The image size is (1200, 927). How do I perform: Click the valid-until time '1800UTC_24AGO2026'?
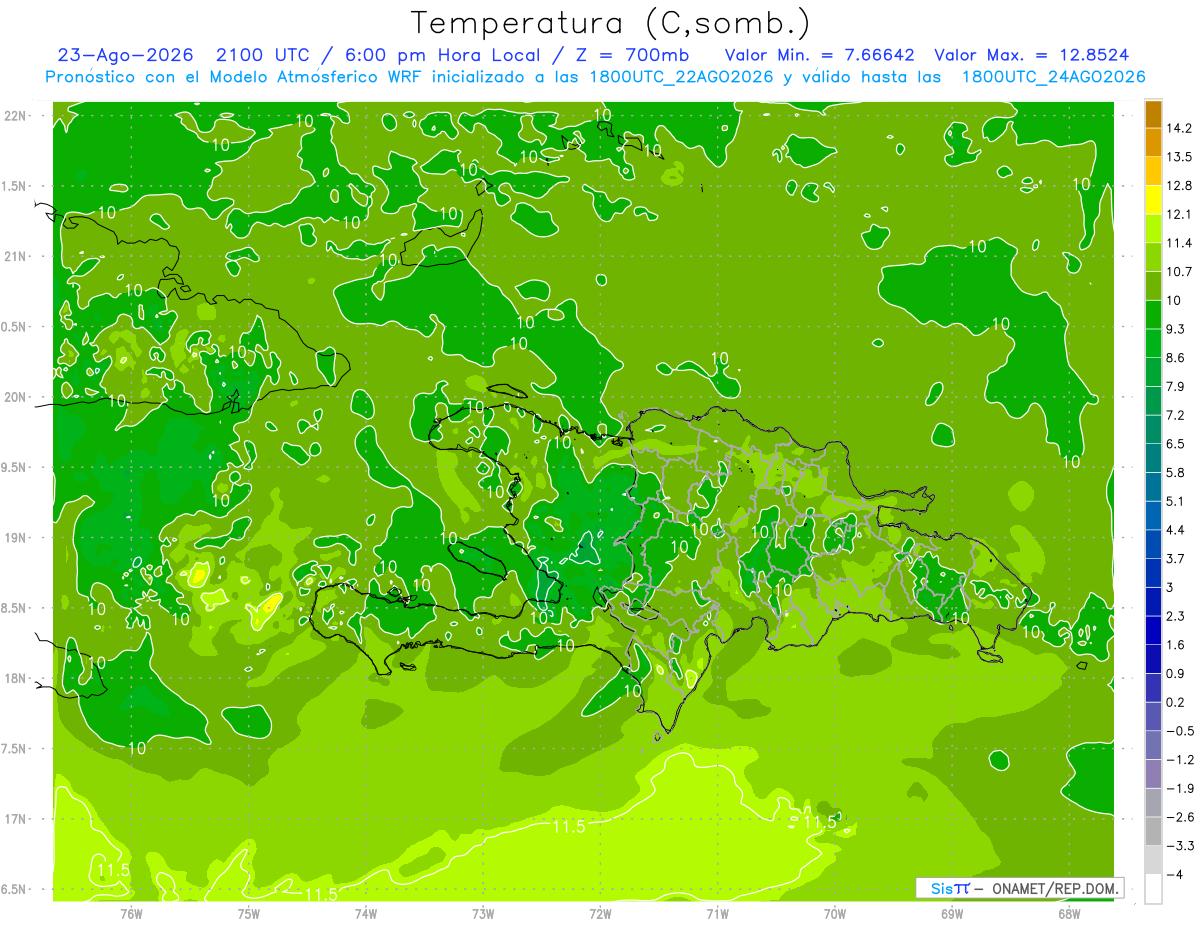1053,77
